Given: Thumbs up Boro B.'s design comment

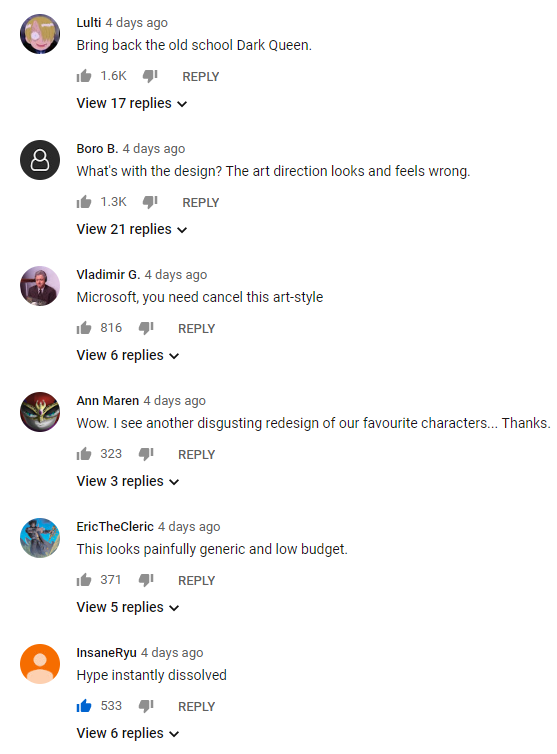Looking at the screenshot, I should point(84,202).
